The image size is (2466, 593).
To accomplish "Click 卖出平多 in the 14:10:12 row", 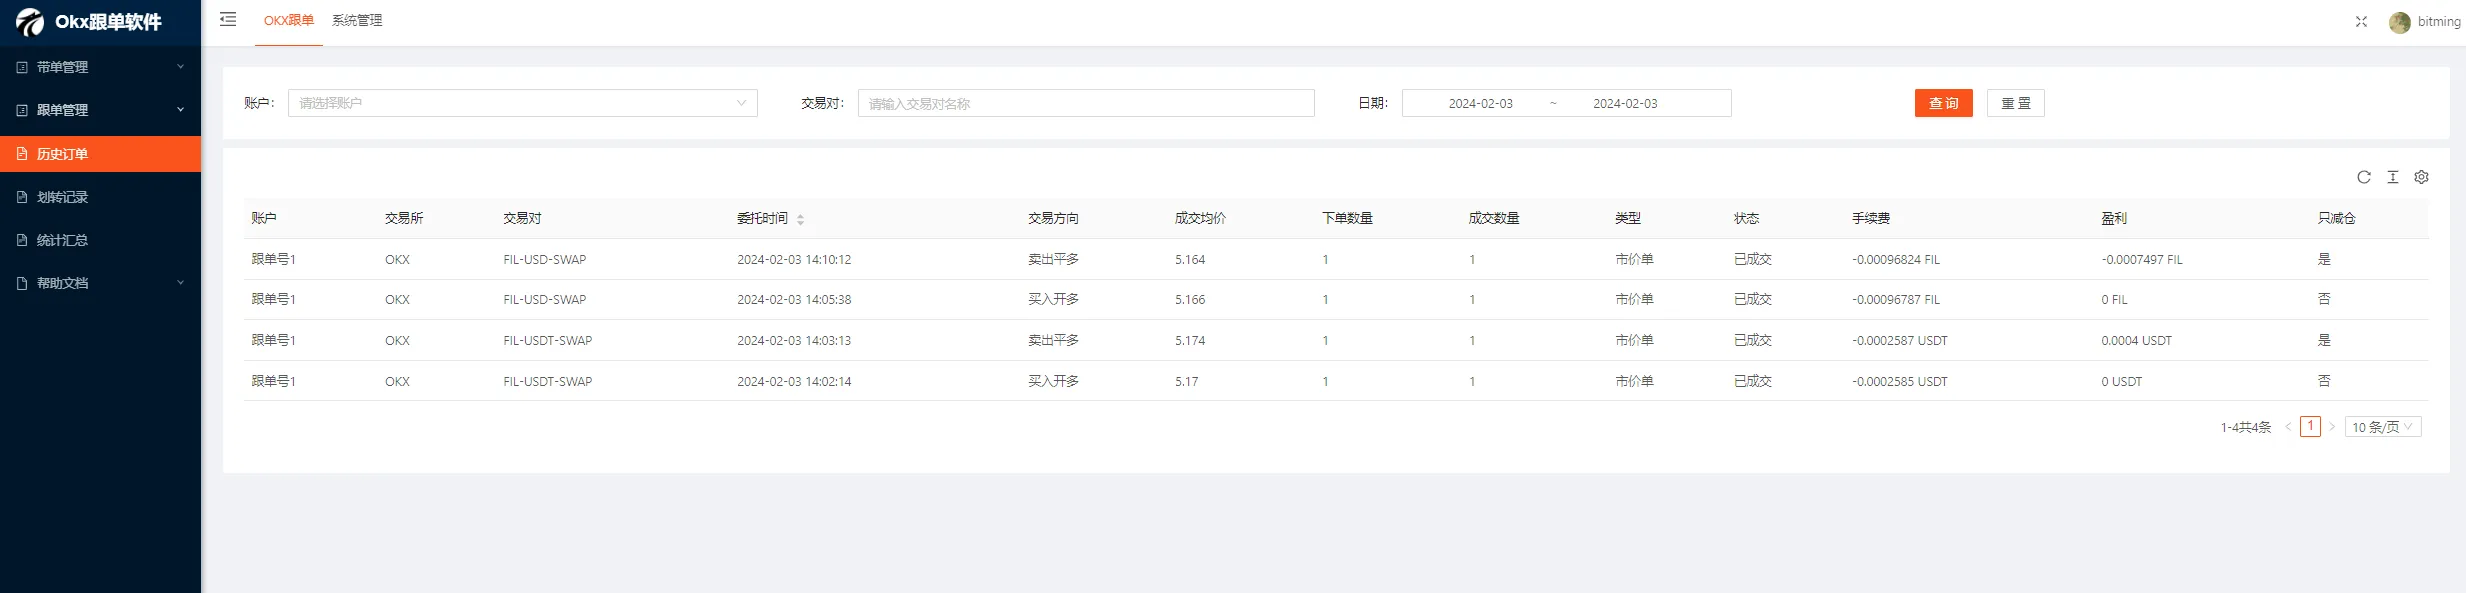I will pyautogui.click(x=1053, y=259).
